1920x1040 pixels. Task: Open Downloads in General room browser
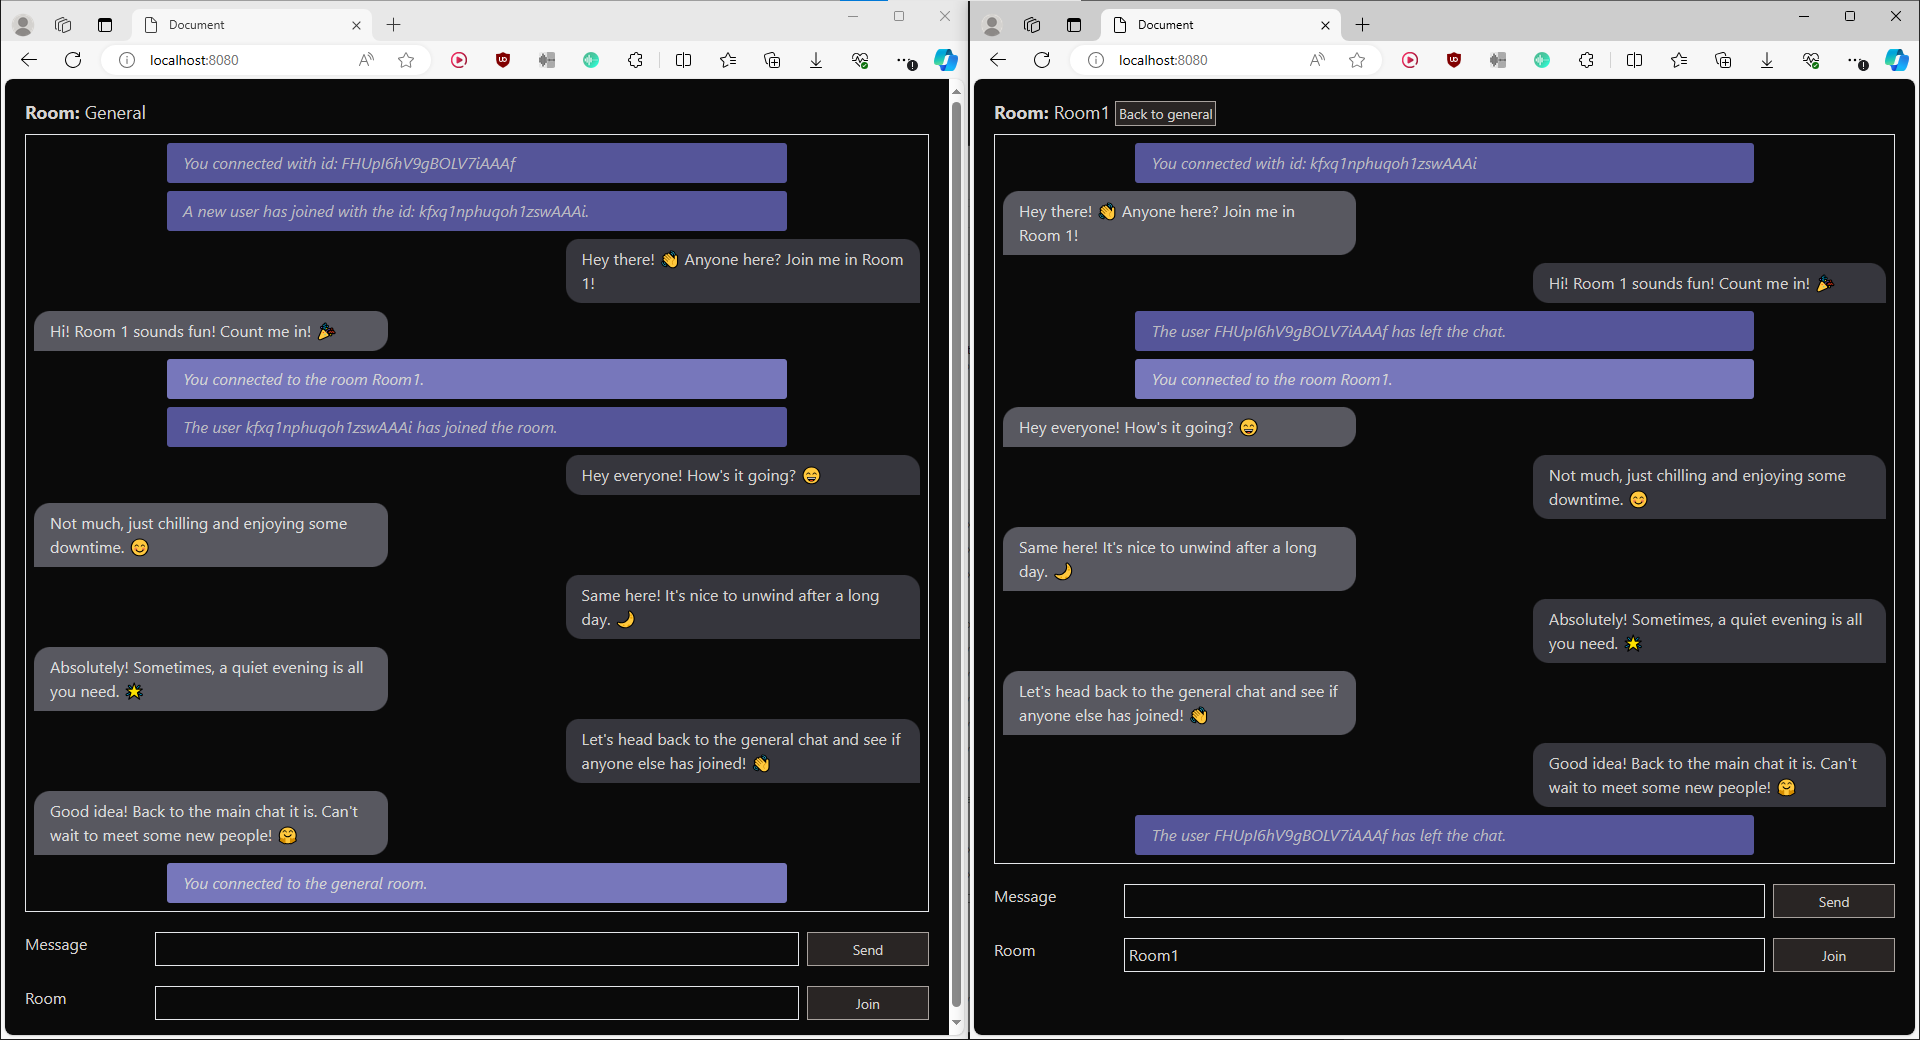pos(816,60)
